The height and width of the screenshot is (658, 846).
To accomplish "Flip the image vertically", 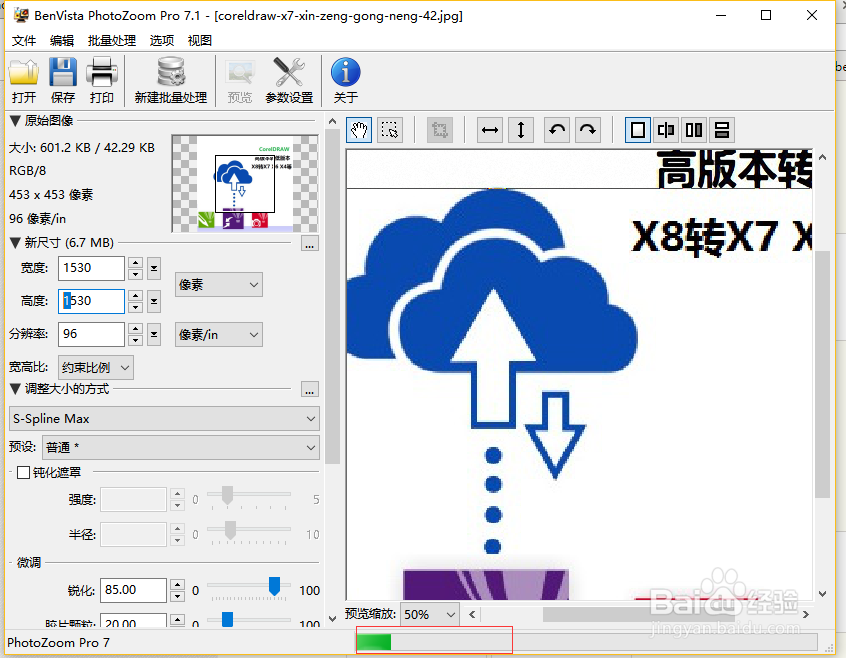I will click(x=521, y=130).
